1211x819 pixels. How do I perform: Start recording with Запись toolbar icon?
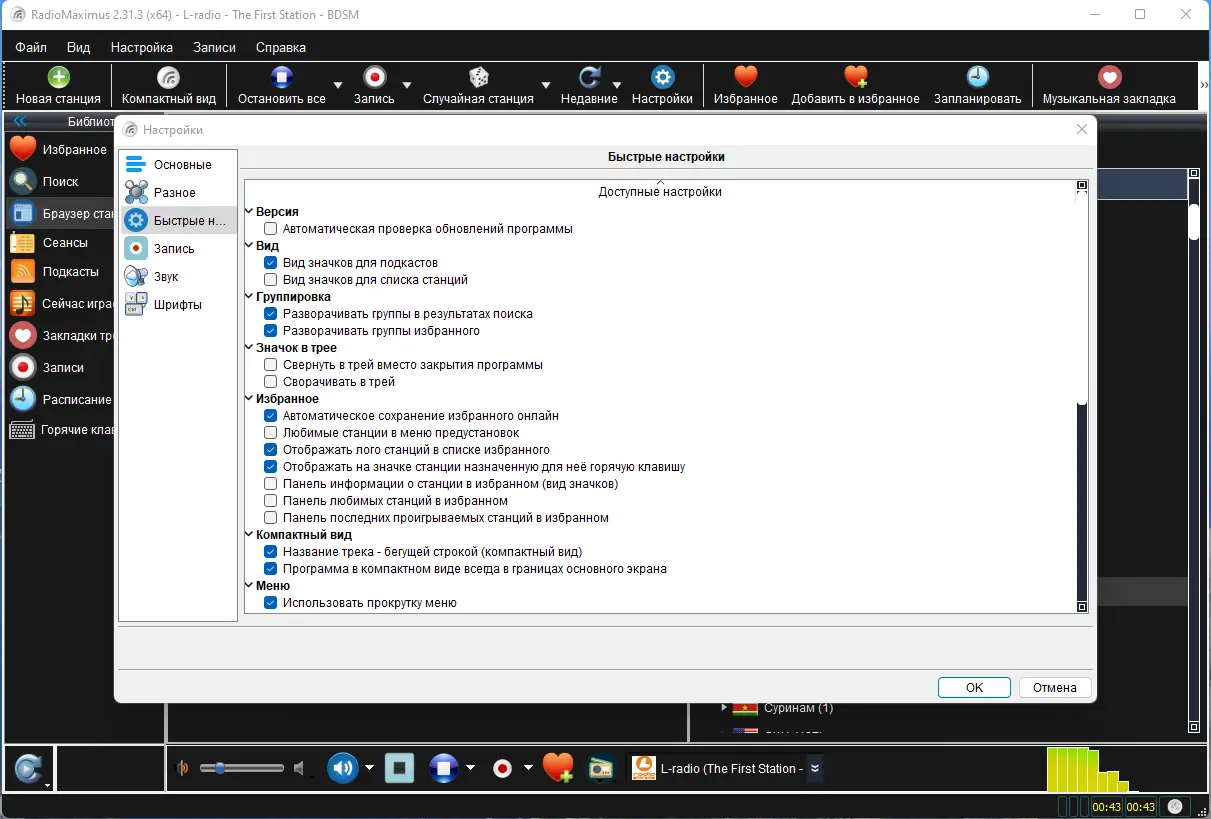tap(374, 78)
